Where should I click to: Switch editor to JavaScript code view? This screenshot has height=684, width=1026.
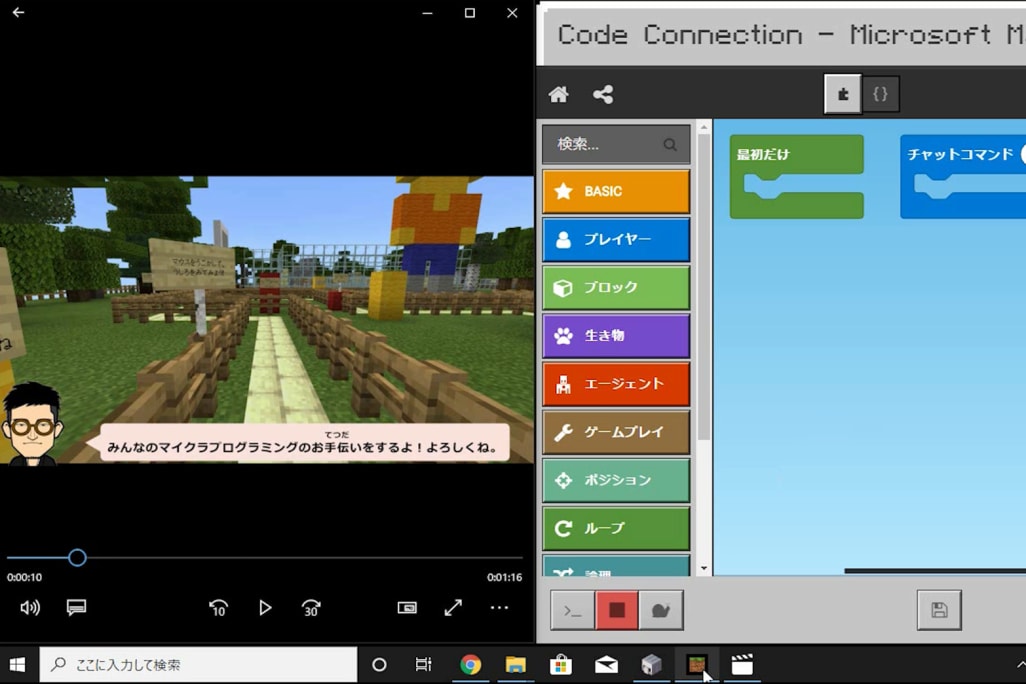point(881,94)
